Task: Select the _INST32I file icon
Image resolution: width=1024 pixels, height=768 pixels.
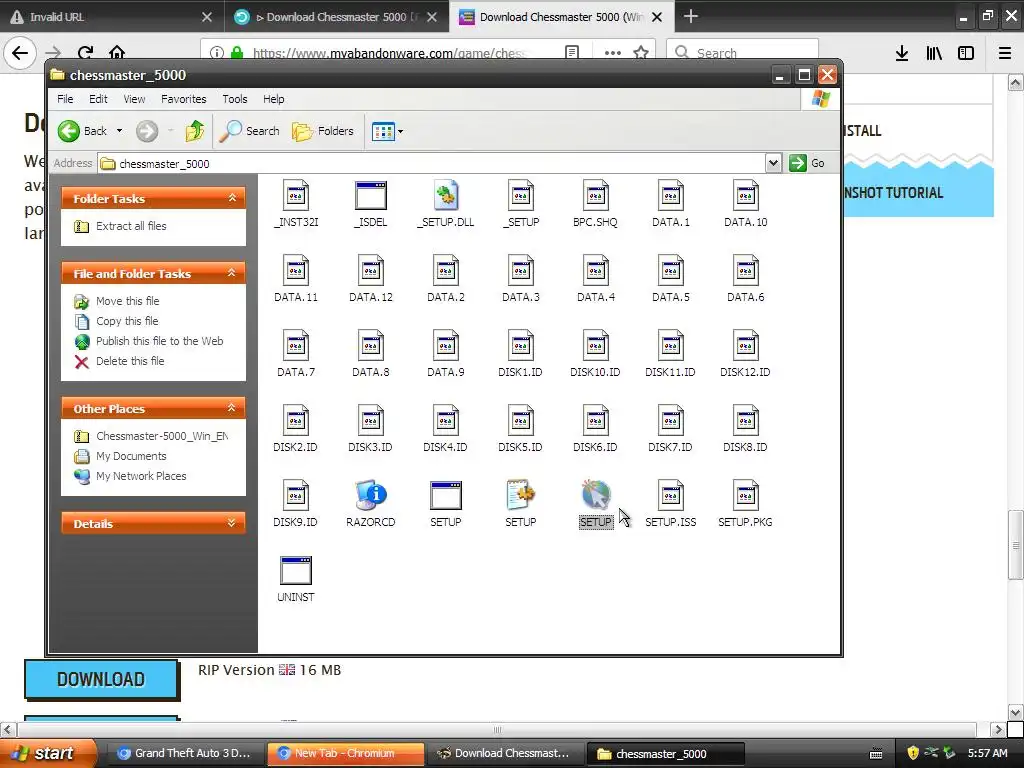Action: tap(296, 195)
